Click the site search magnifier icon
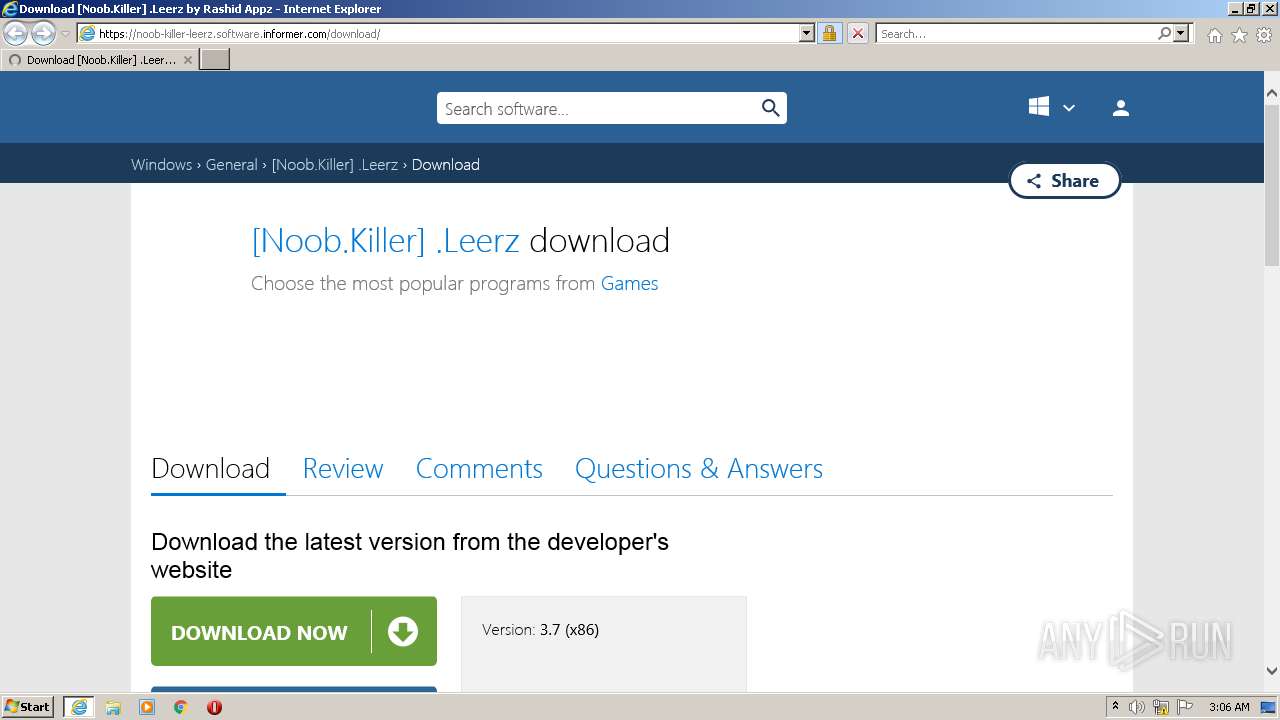 point(770,108)
